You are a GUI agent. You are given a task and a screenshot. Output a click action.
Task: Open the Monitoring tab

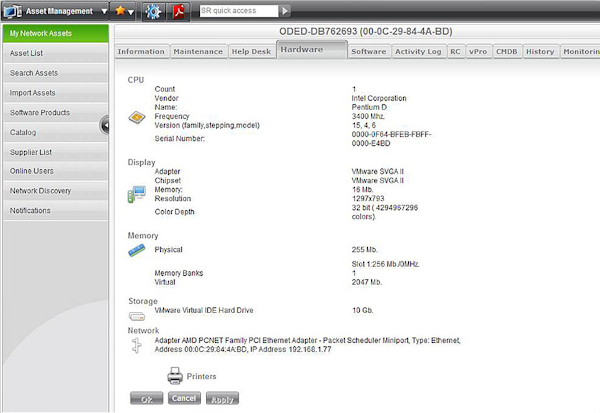tap(580, 52)
